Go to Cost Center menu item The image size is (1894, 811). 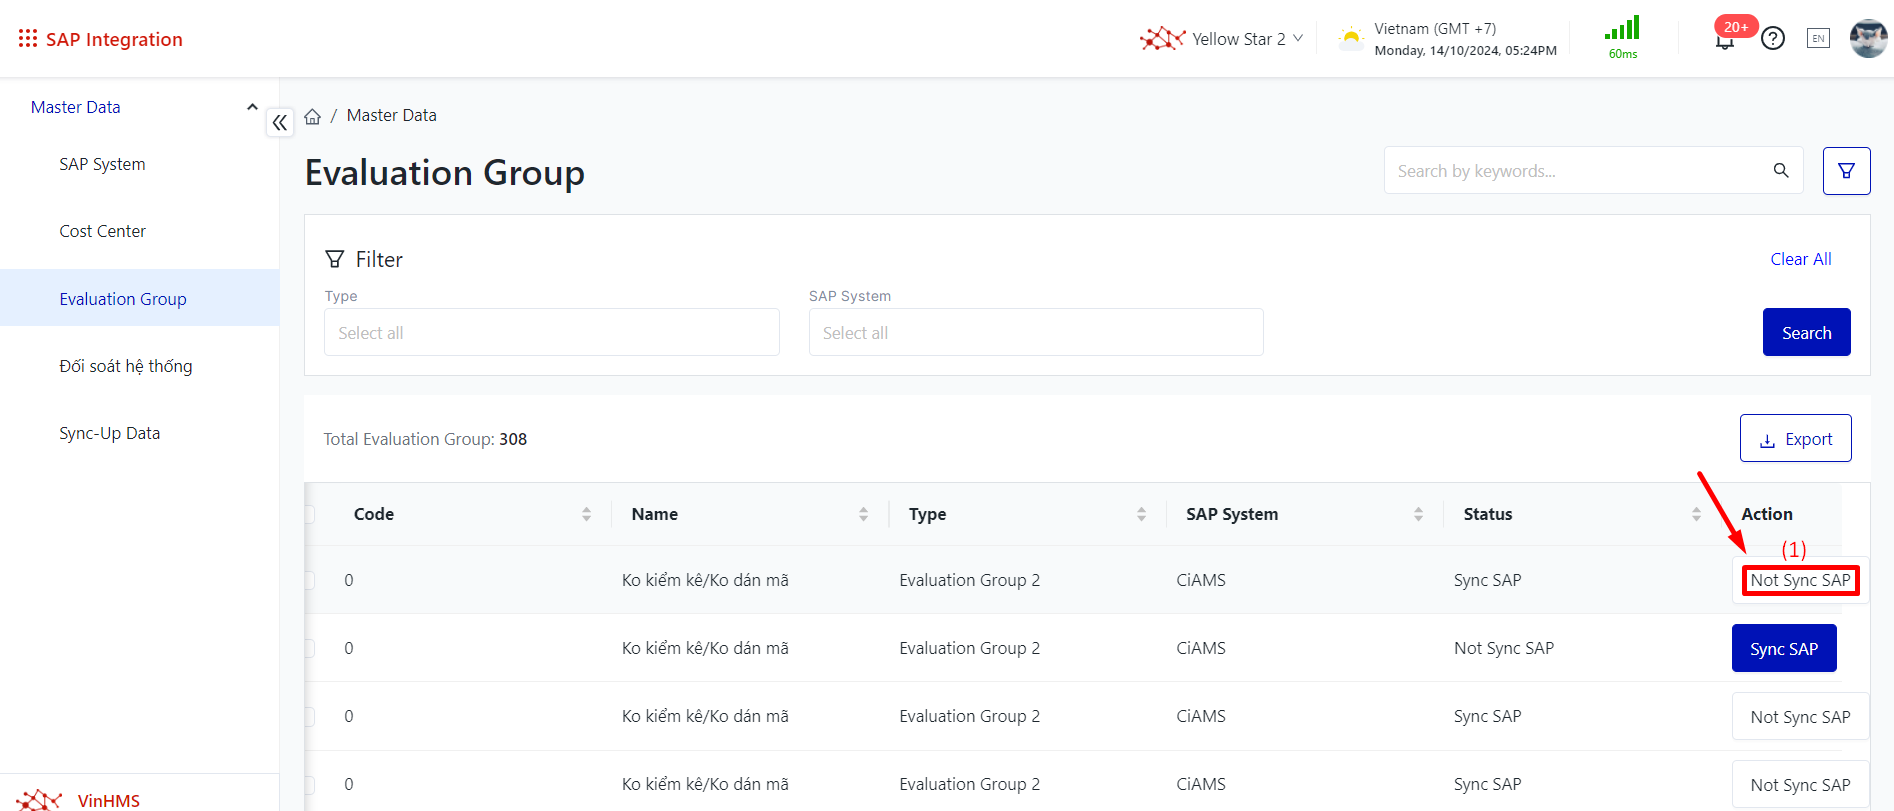click(x=102, y=231)
